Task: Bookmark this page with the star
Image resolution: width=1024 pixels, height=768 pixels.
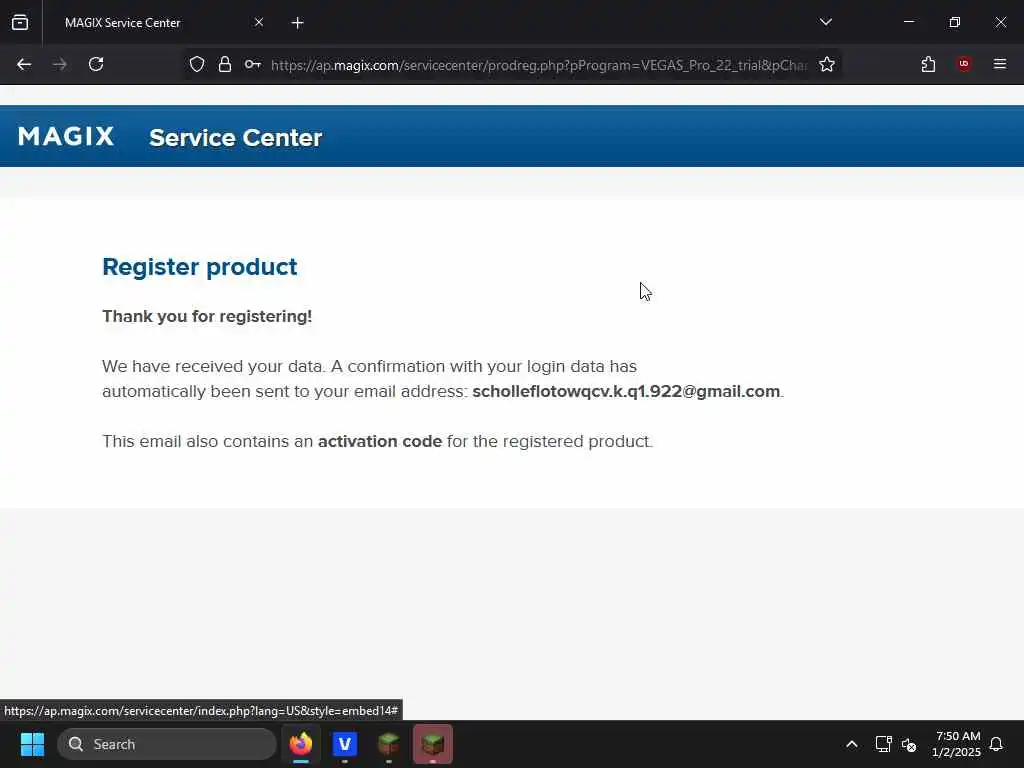Action: pos(827,64)
